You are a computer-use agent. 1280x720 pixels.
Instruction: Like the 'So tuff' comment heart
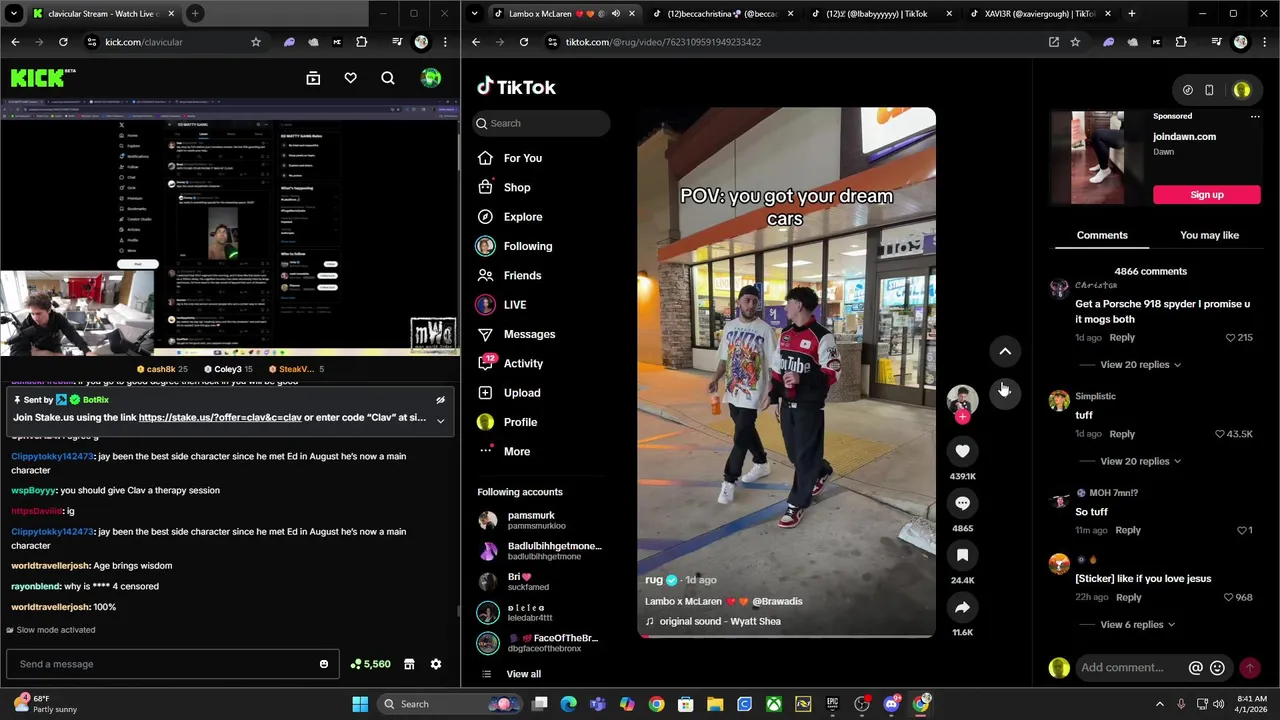[1242, 530]
